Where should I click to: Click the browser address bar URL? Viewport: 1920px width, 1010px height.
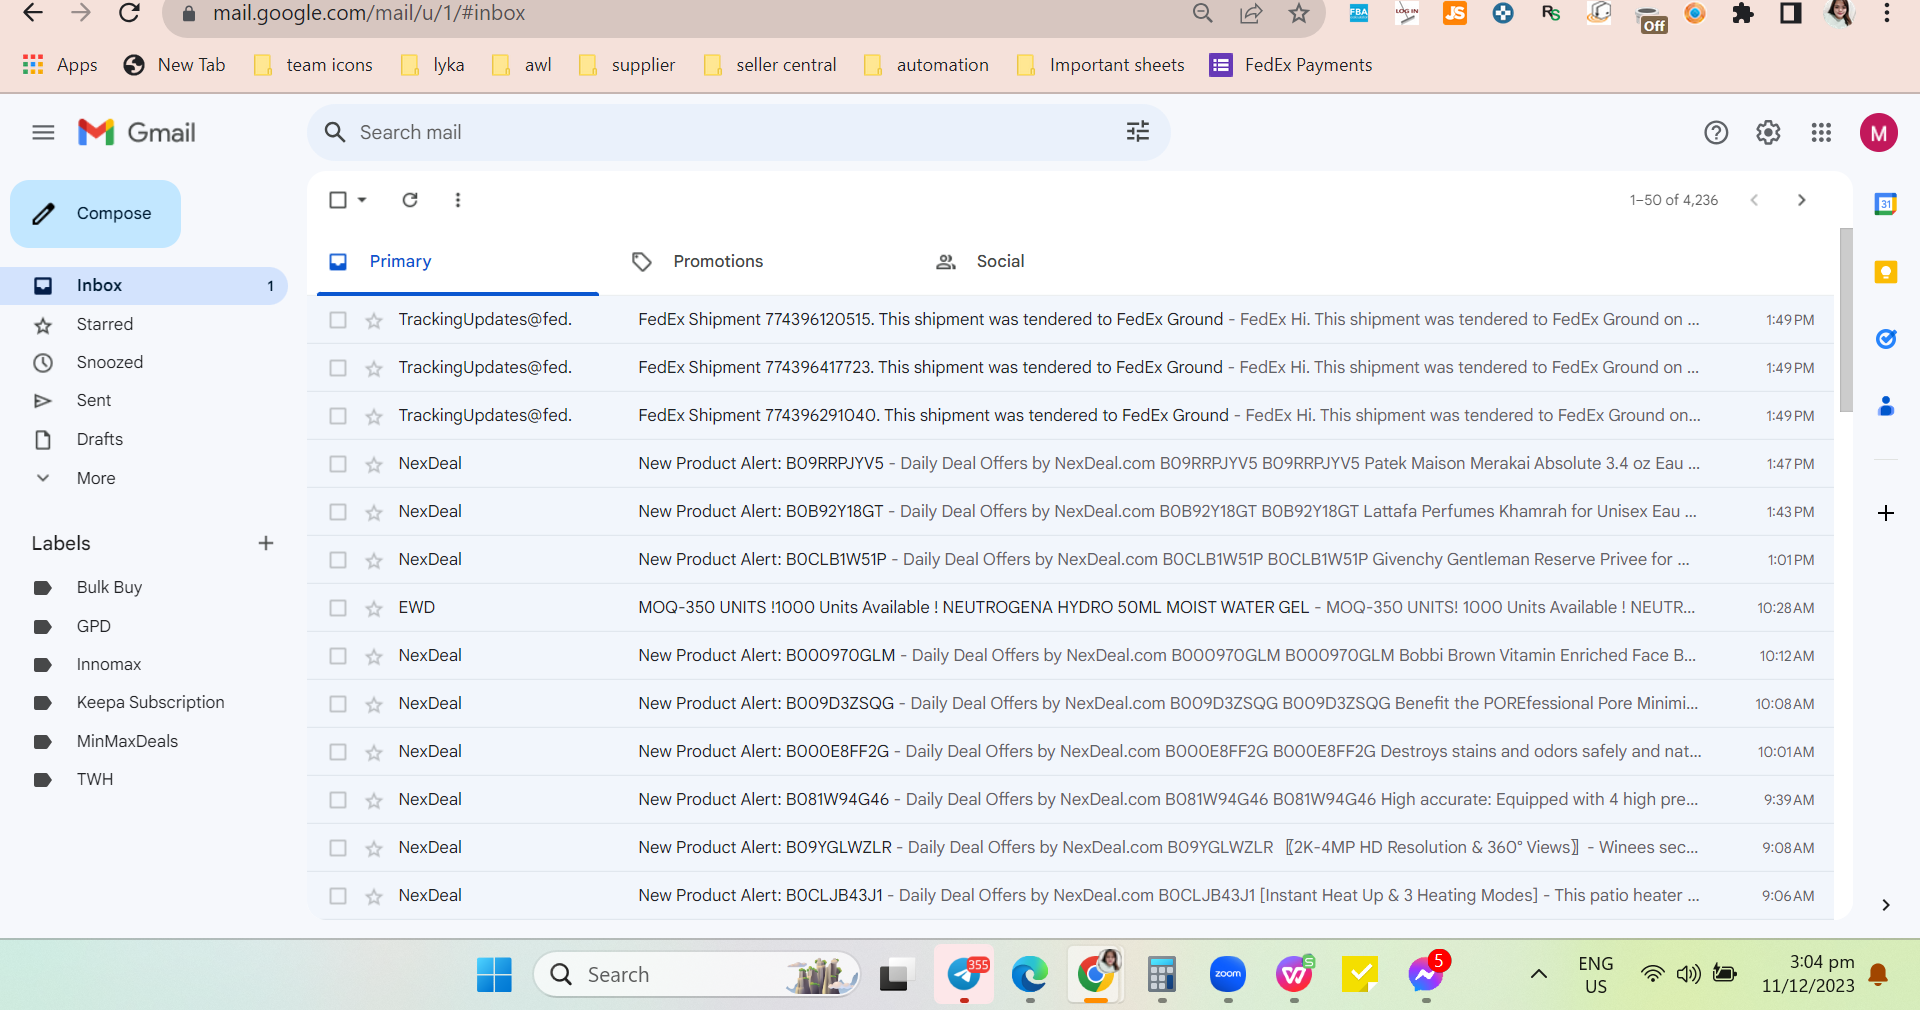(369, 13)
